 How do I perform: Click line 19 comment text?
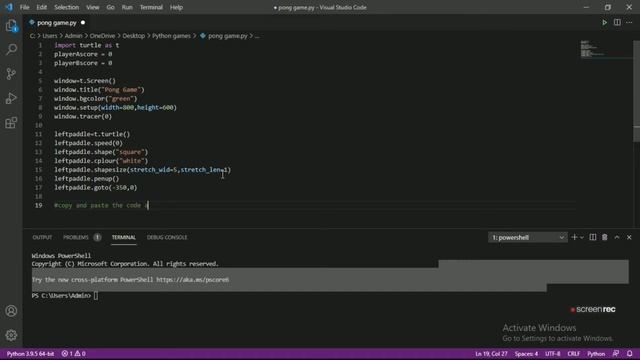pyautogui.click(x=101, y=205)
